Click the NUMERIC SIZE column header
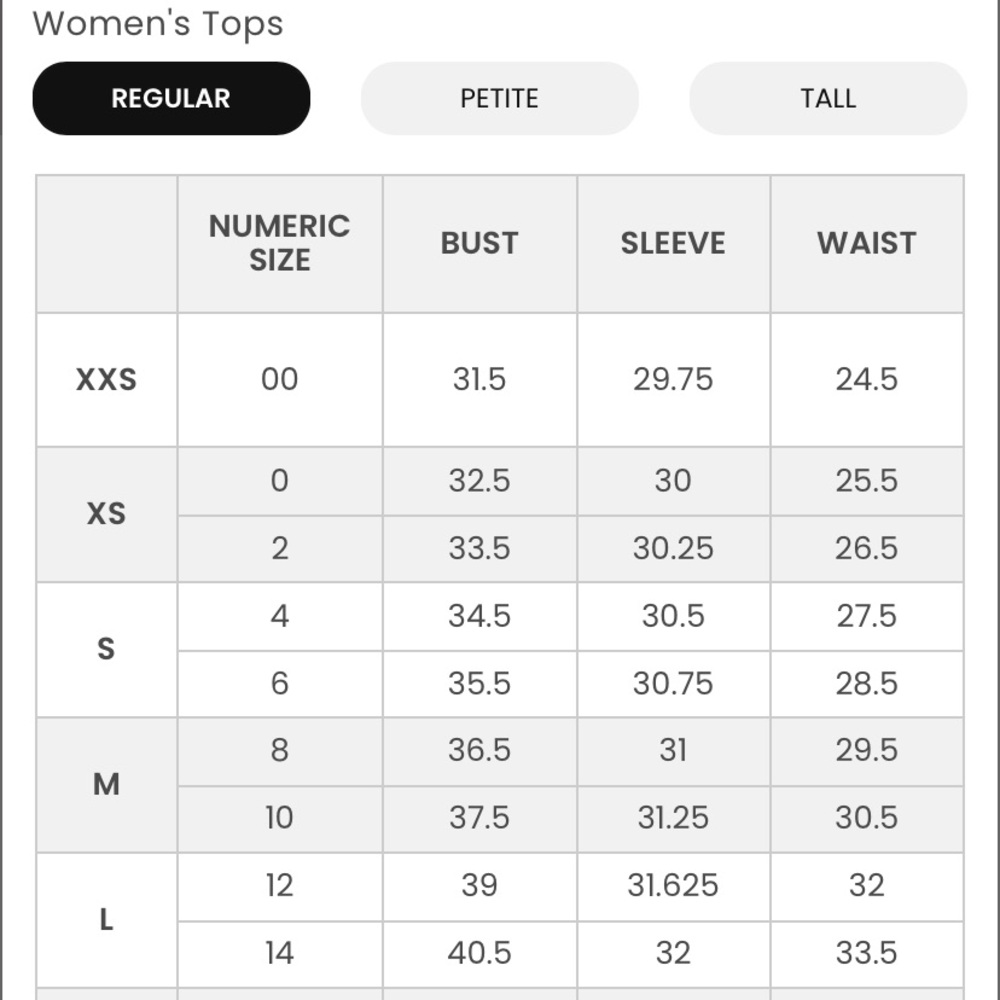Viewport: 1000px width, 1000px height. click(x=280, y=244)
